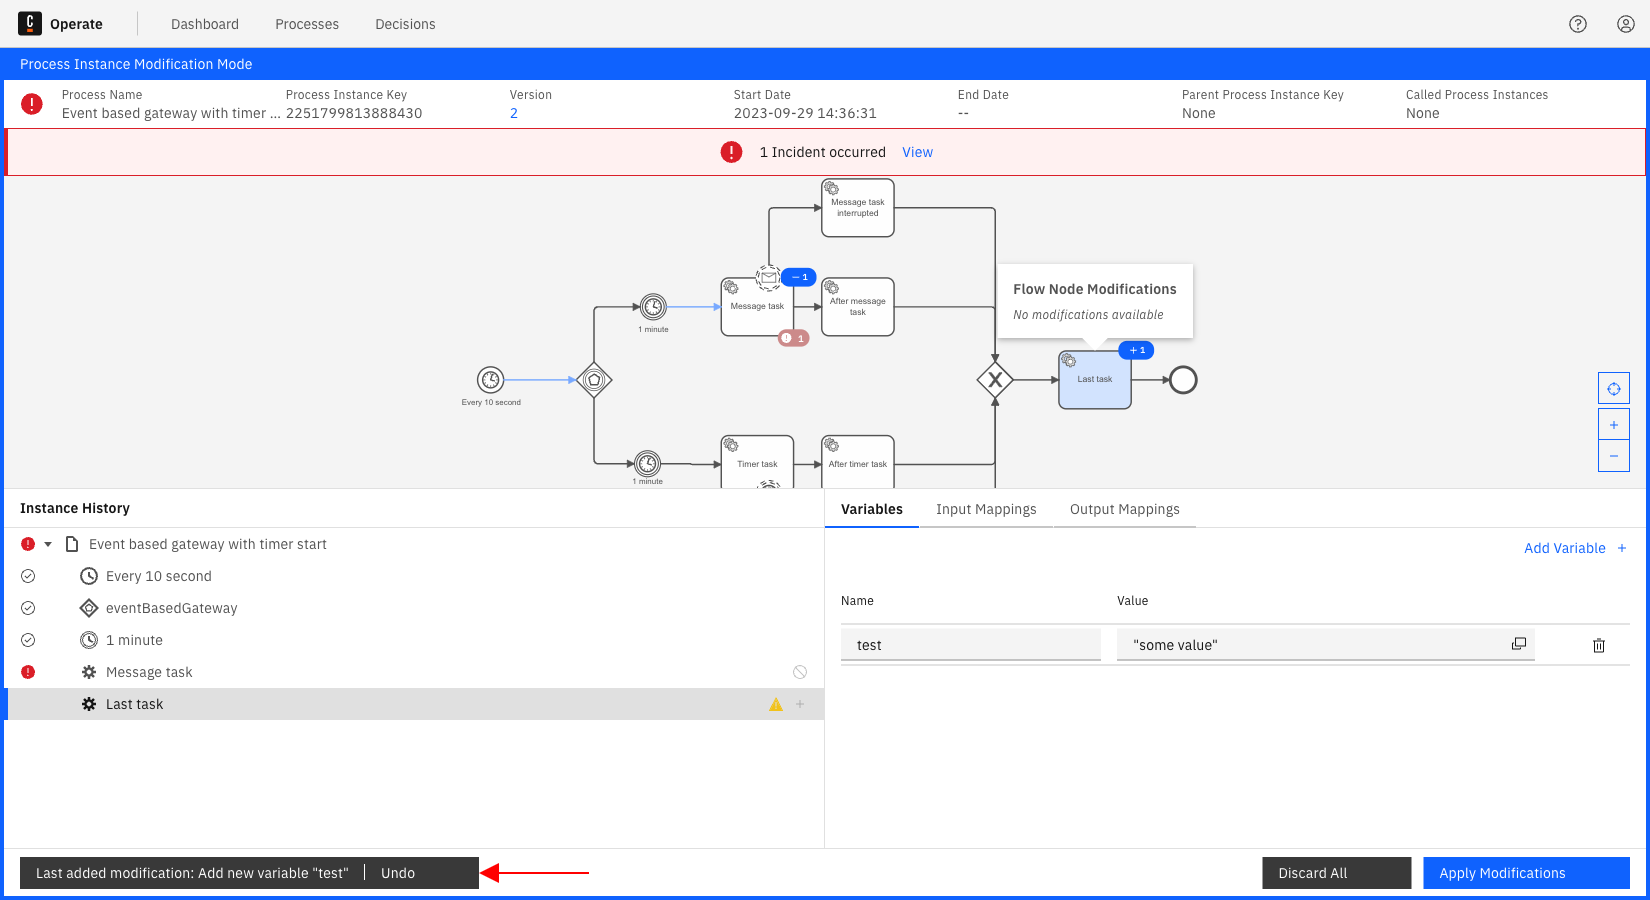The image size is (1650, 900).
Task: Open JSON editor for test value
Action: pyautogui.click(x=1518, y=644)
